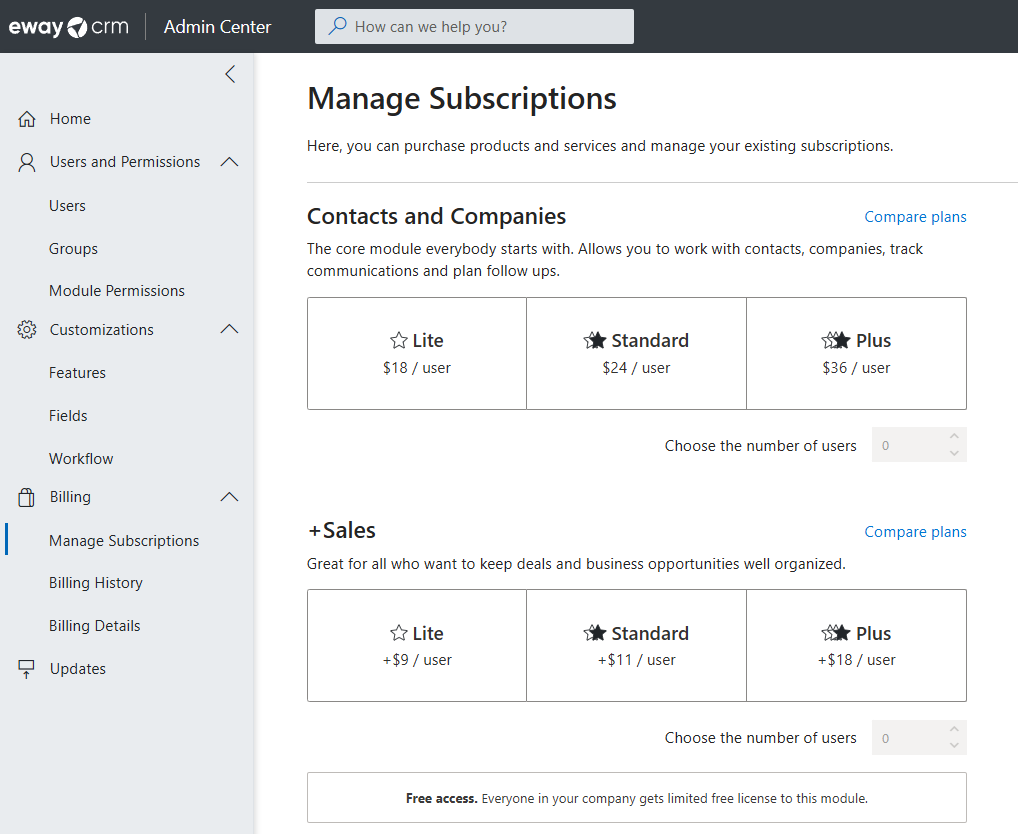Select Contacts Standard plan at $24 per user

pos(636,354)
